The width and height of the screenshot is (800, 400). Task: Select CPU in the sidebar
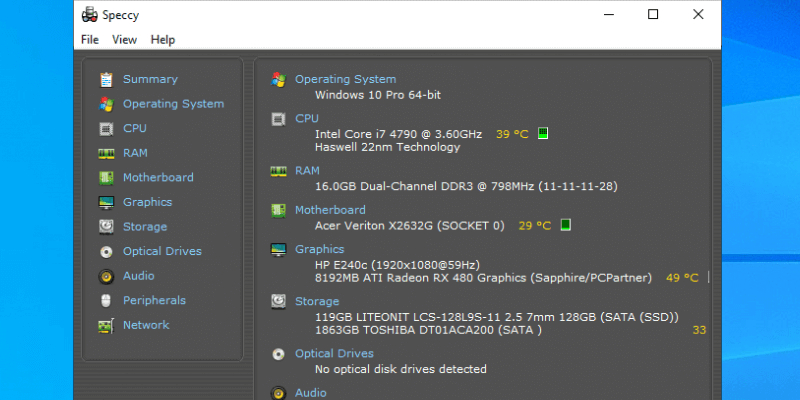point(135,129)
